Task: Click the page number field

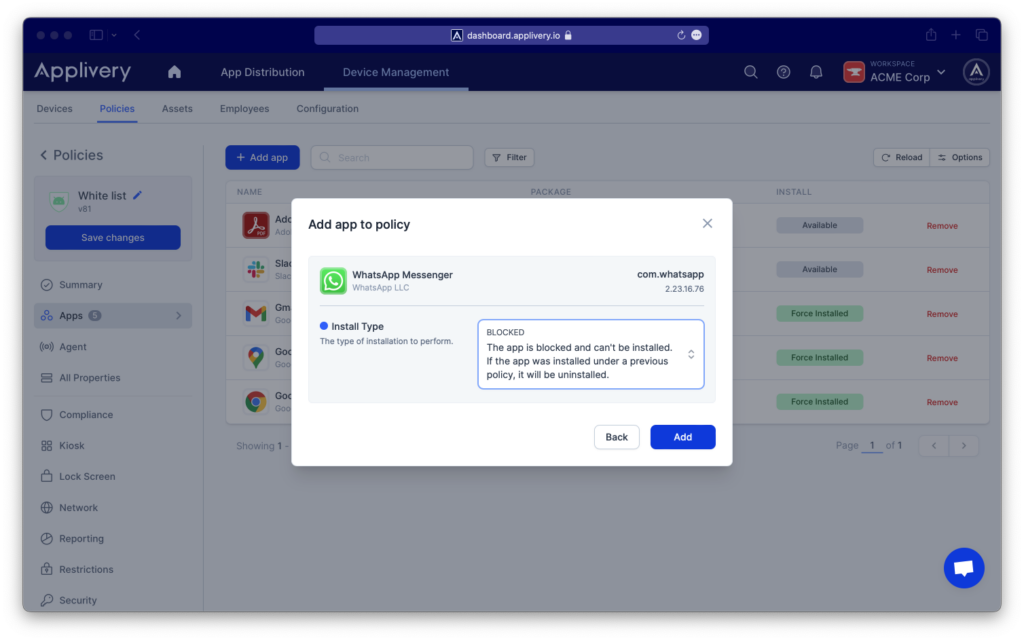Action: point(872,445)
